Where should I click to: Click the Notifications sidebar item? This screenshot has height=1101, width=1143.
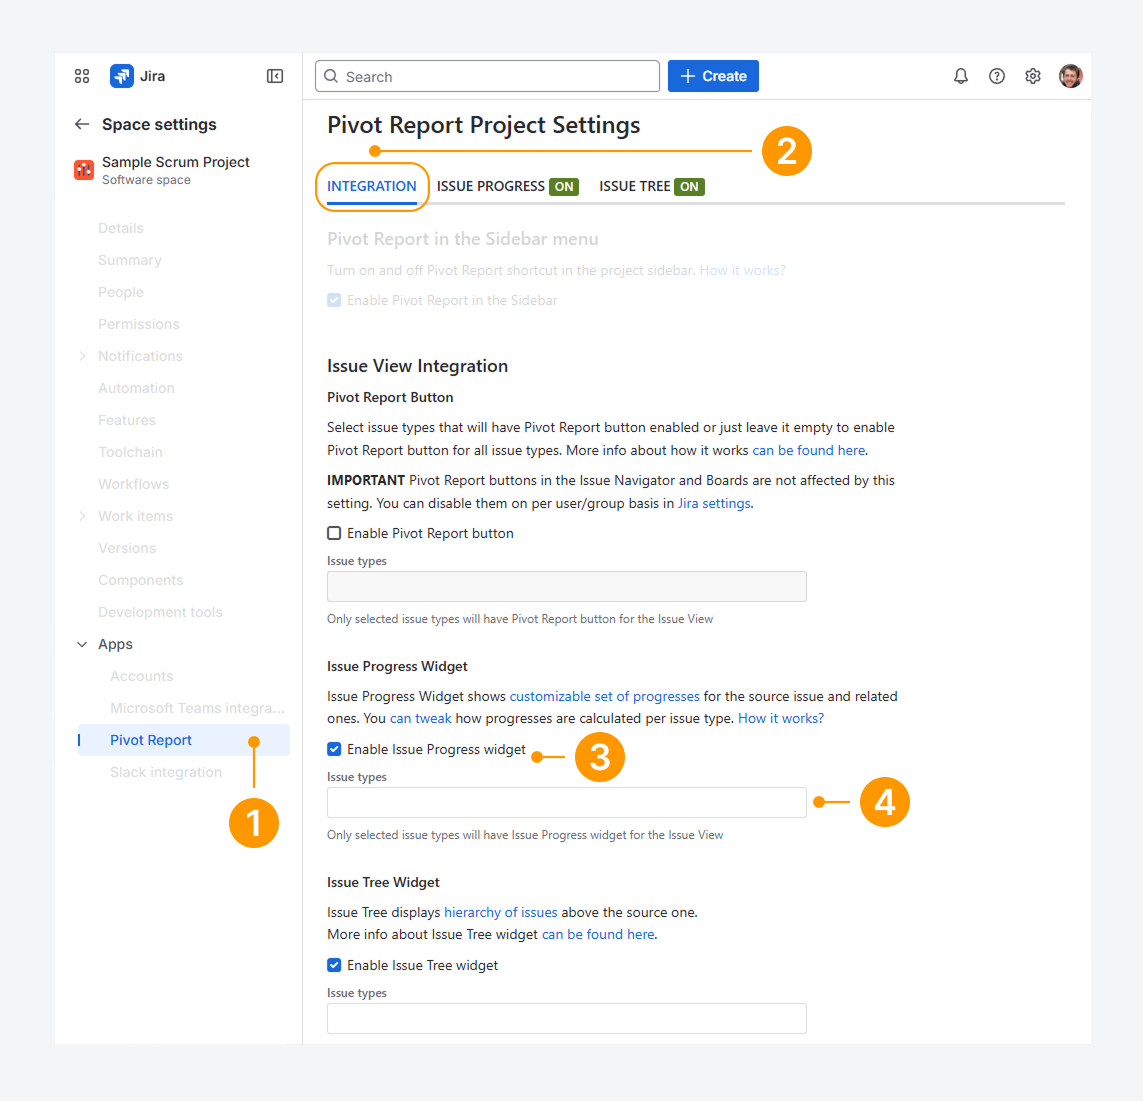point(141,357)
